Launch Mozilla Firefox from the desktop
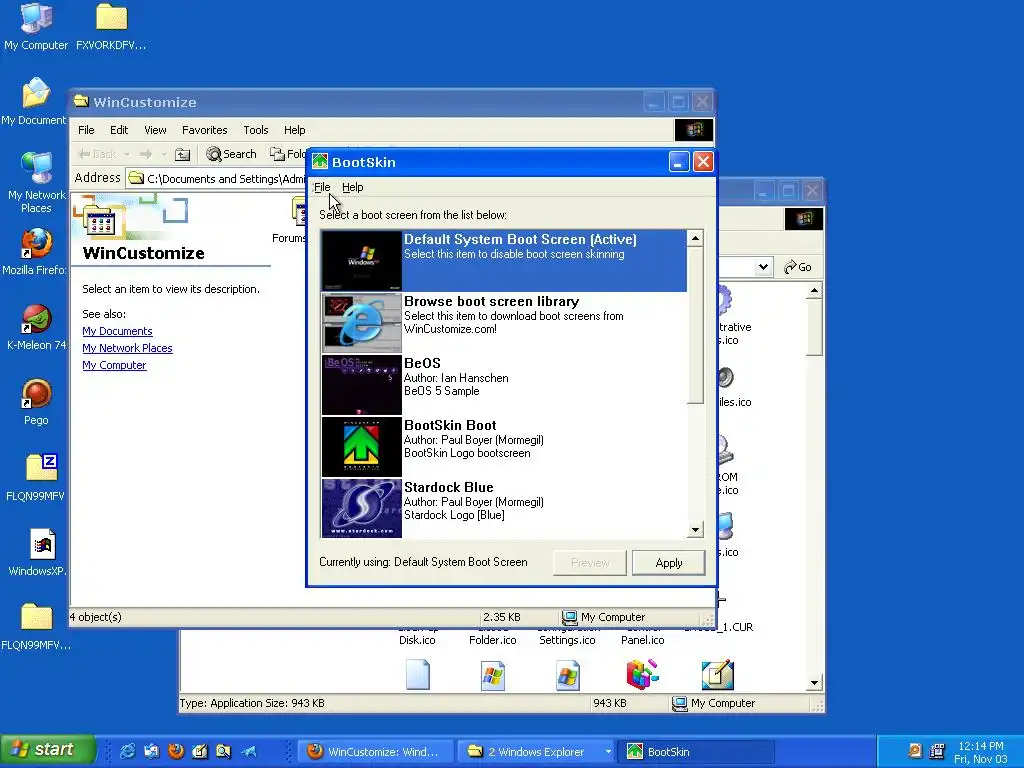This screenshot has width=1024, height=768. point(35,251)
